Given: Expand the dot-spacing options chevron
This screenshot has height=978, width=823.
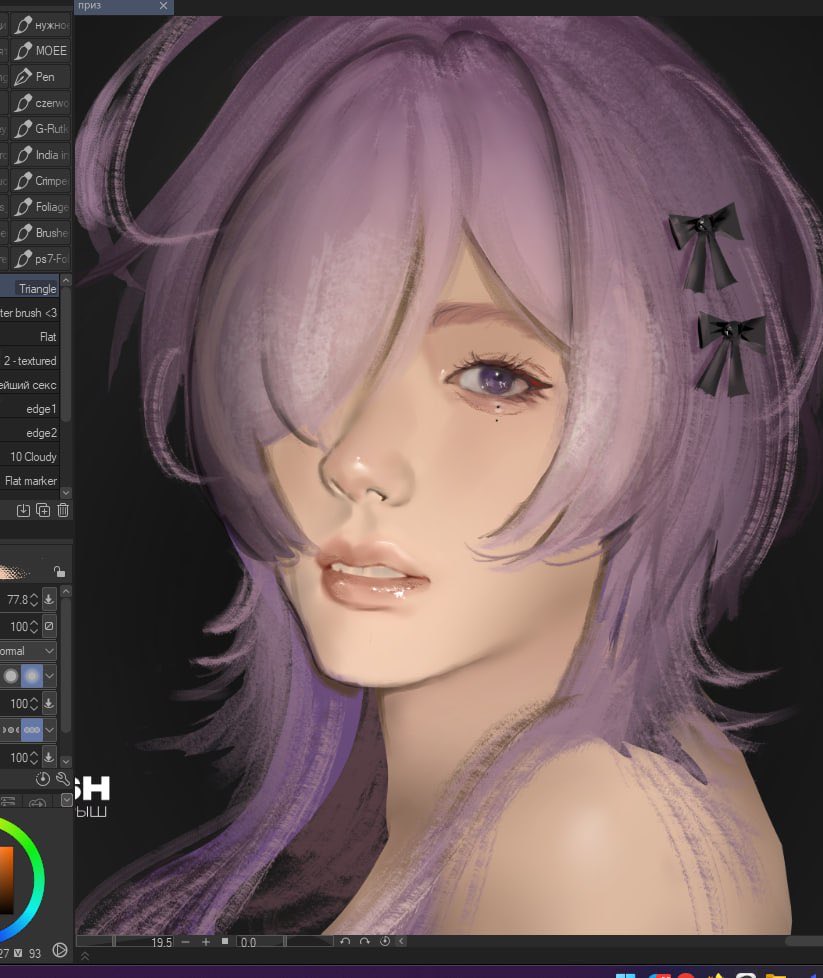Looking at the screenshot, I should 49,729.
